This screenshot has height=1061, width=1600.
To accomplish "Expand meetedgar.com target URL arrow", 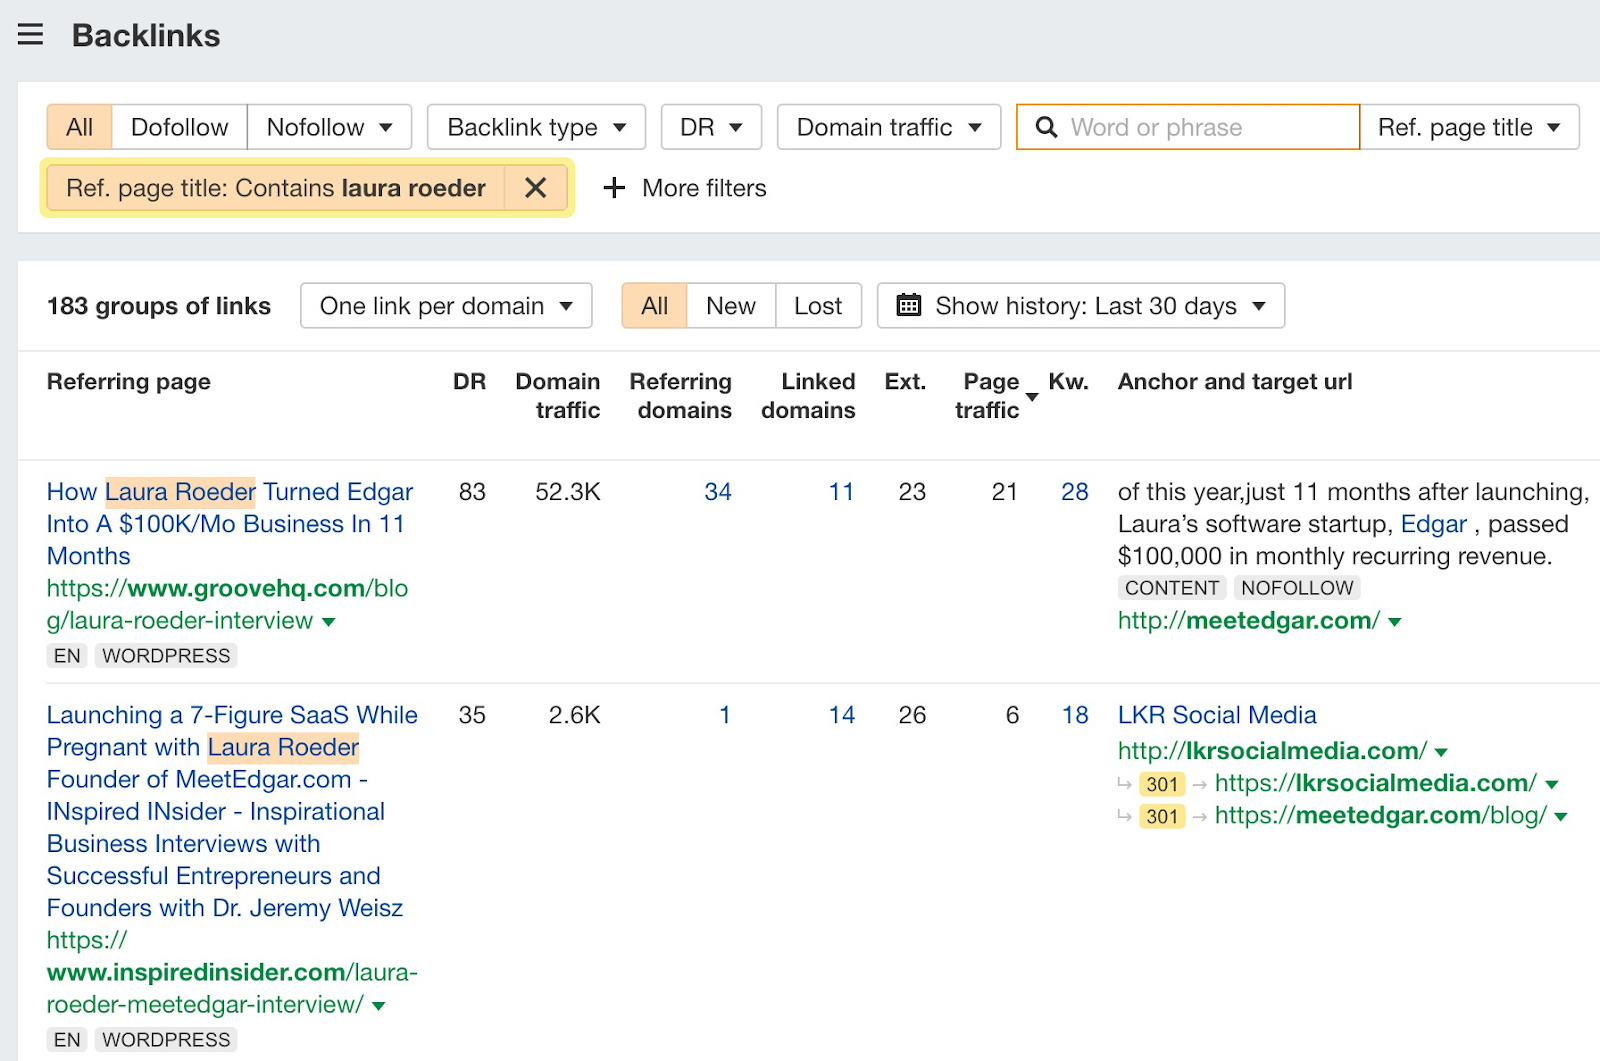I will (1395, 622).
